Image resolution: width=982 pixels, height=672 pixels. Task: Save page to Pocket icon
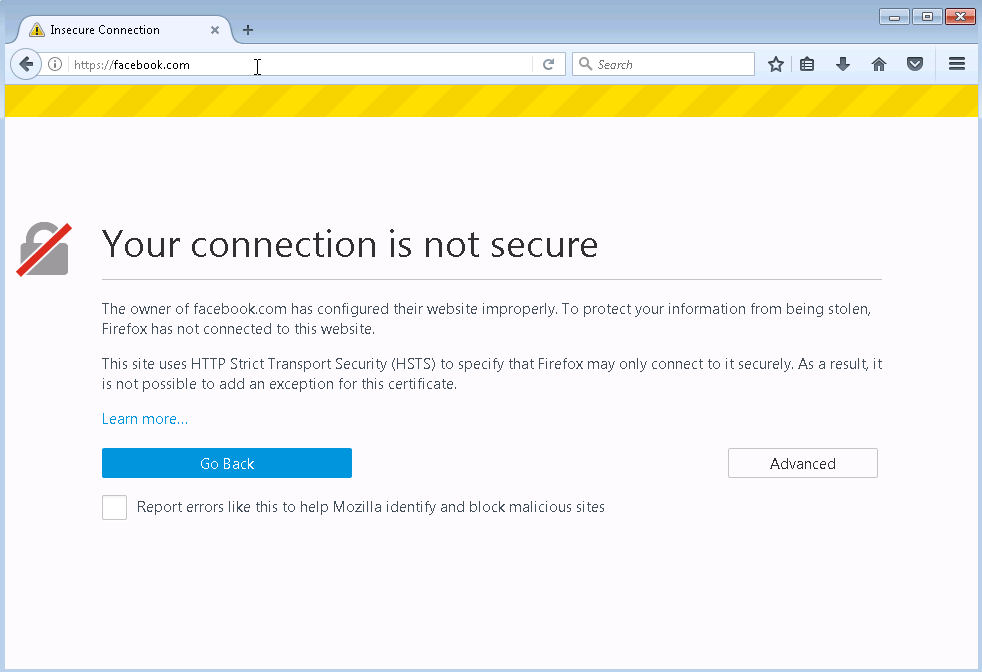coord(915,64)
